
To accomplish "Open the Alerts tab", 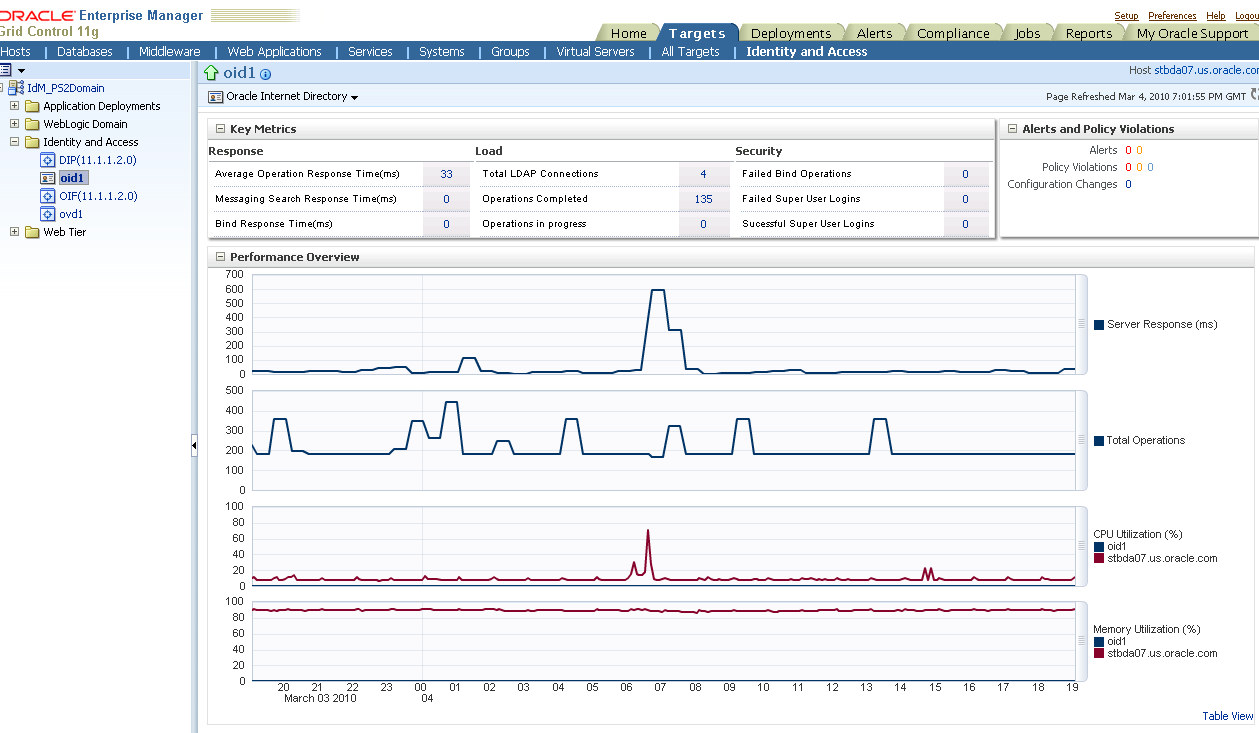I will (x=874, y=33).
